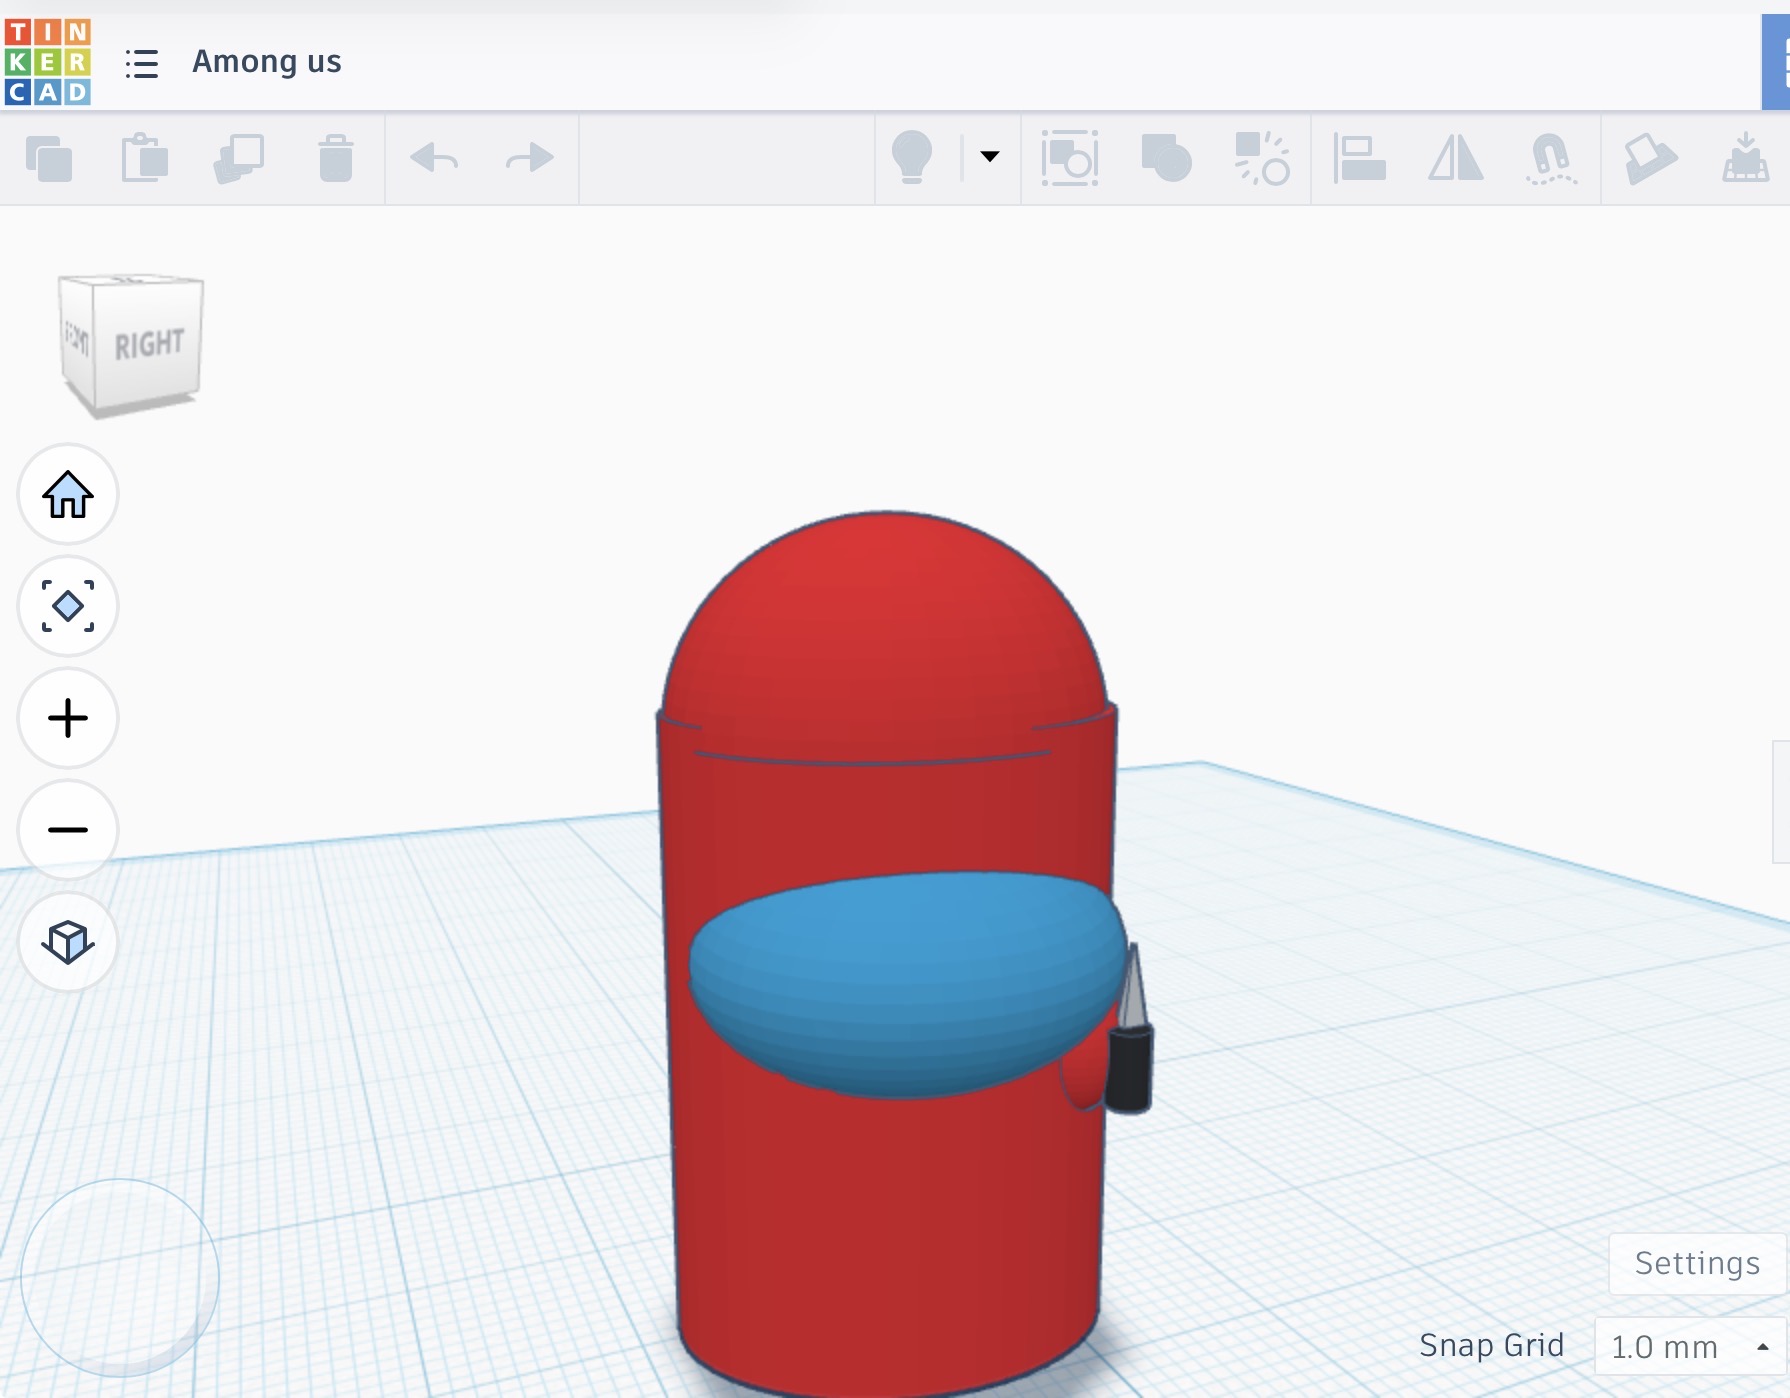The height and width of the screenshot is (1398, 1790).
Task: Toggle perspective/orthographic view cube button
Action: (x=68, y=942)
